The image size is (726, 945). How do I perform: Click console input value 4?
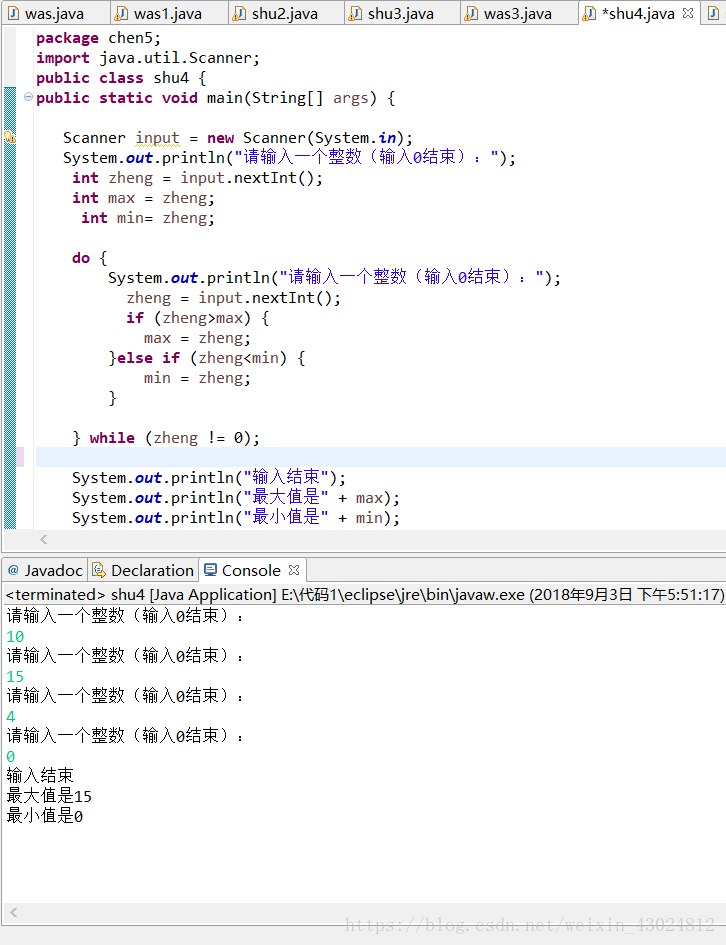point(11,717)
